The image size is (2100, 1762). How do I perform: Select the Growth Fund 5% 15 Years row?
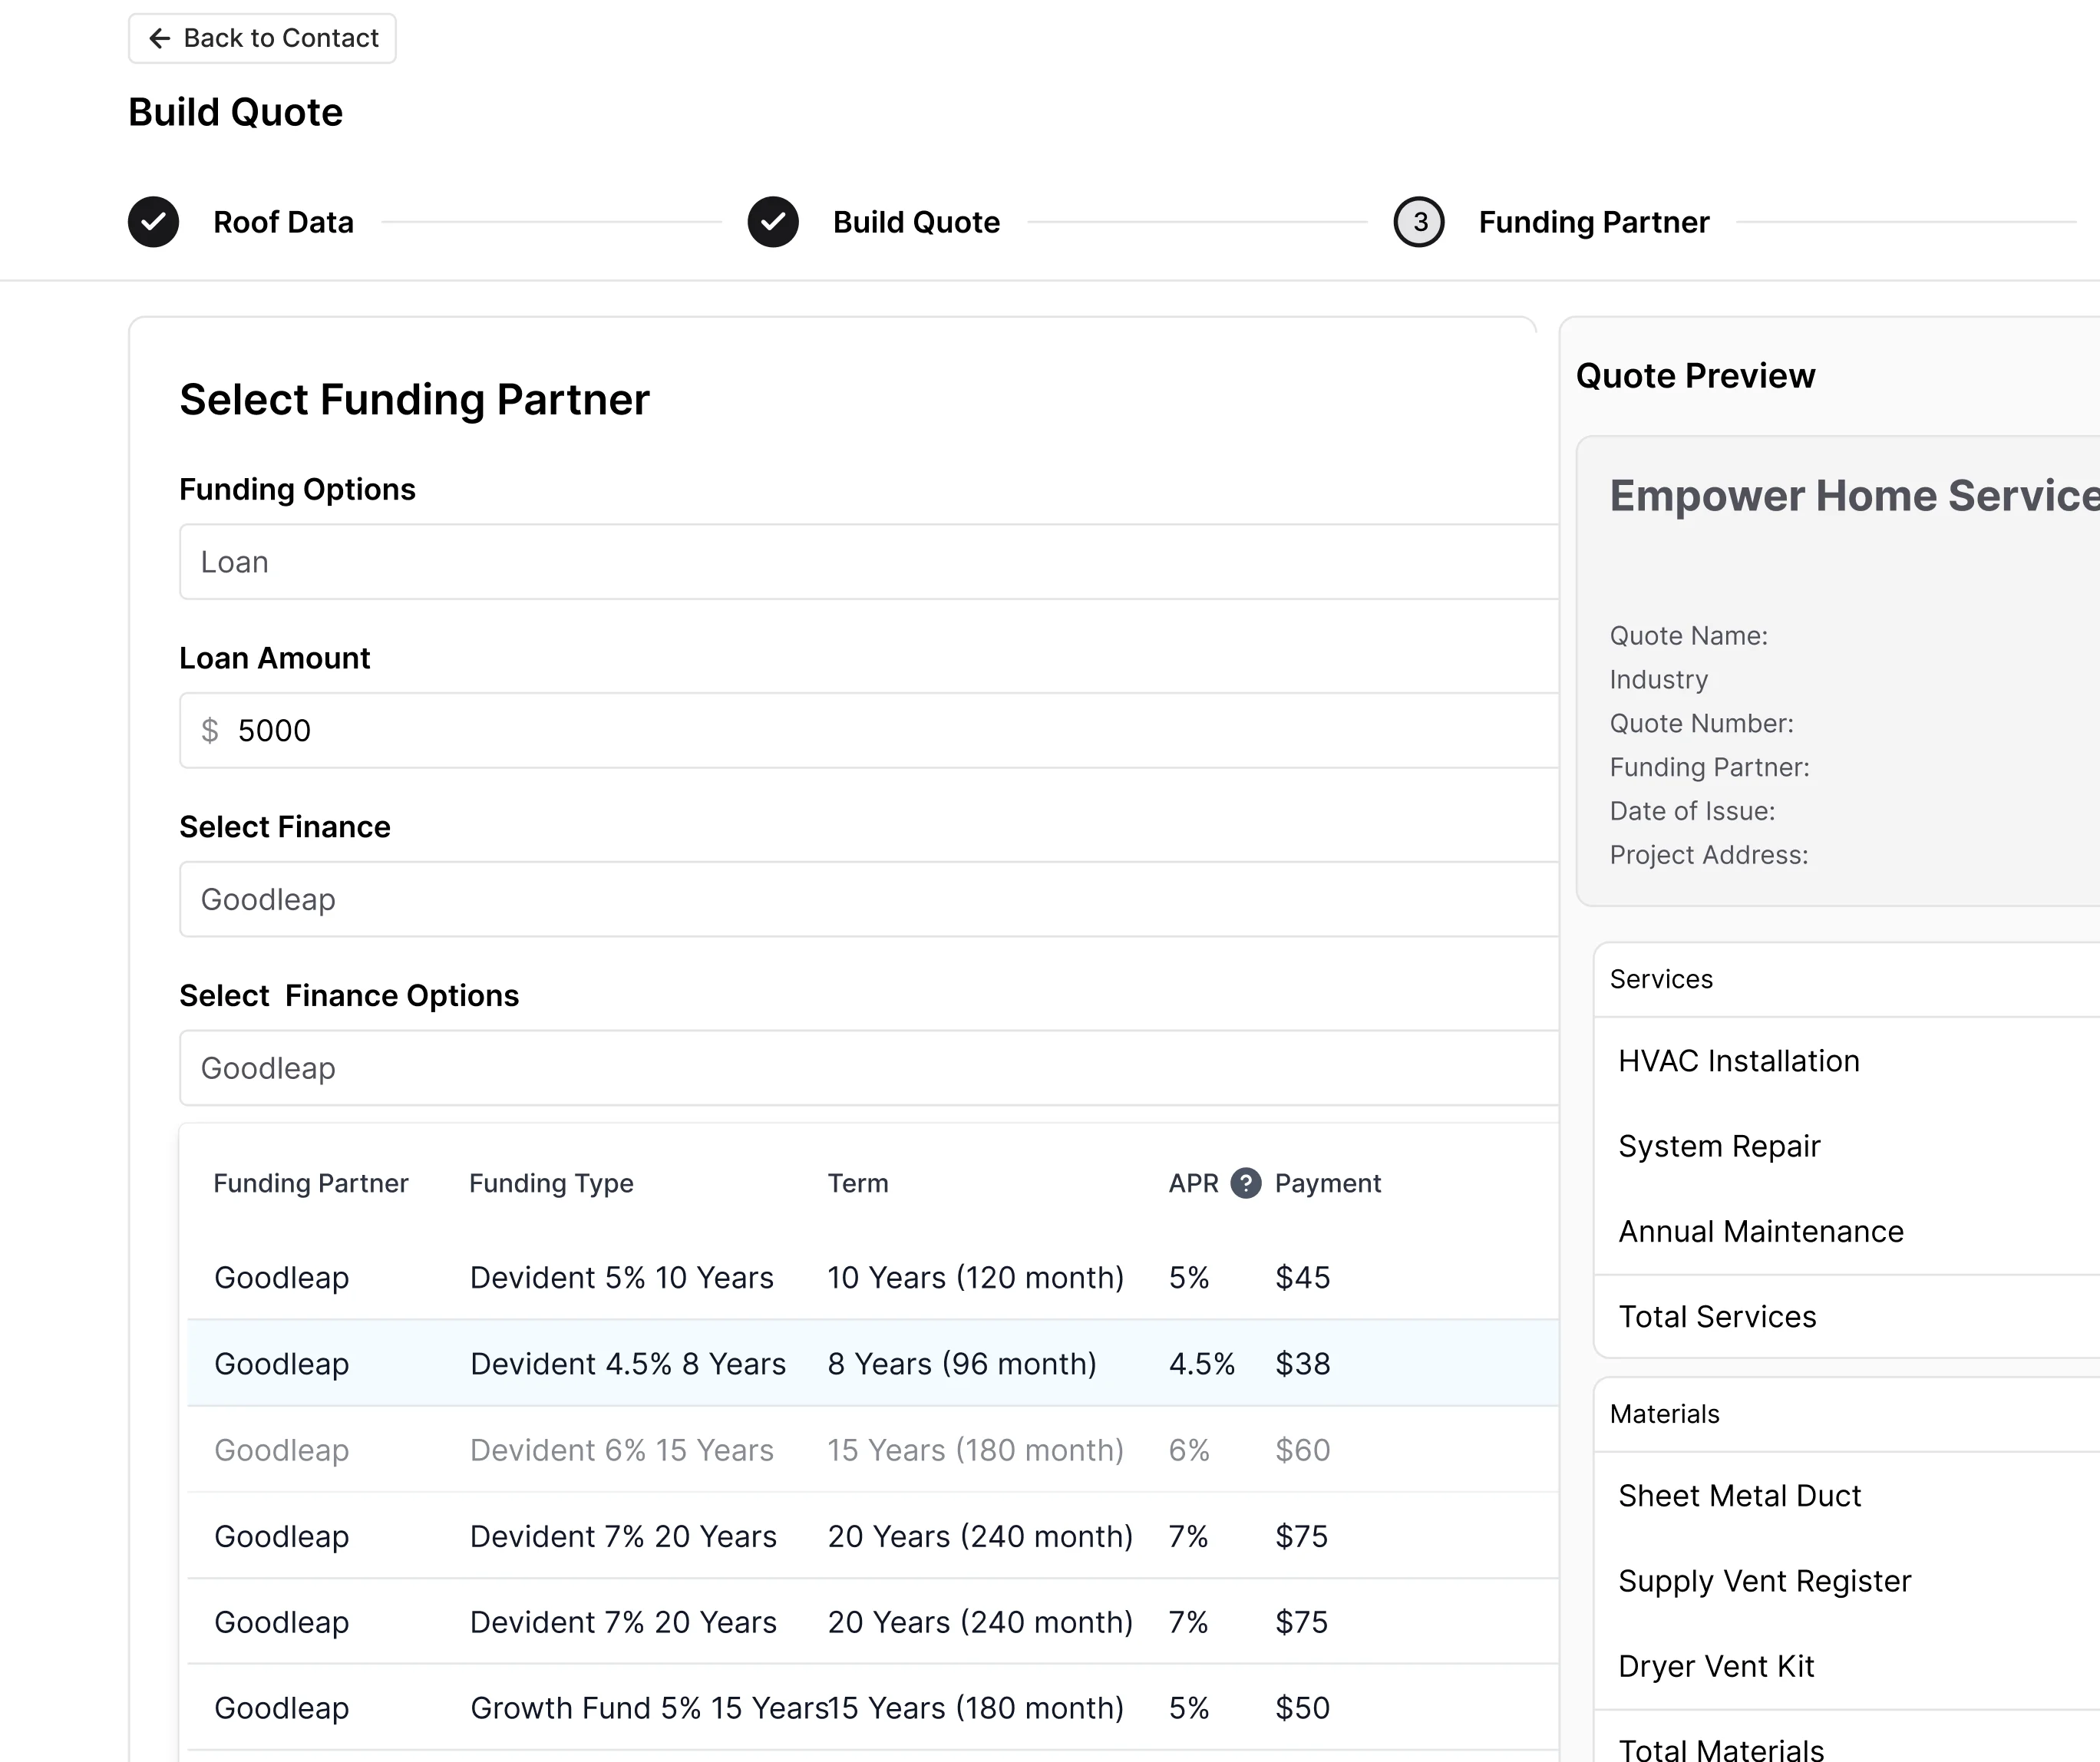[873, 1707]
